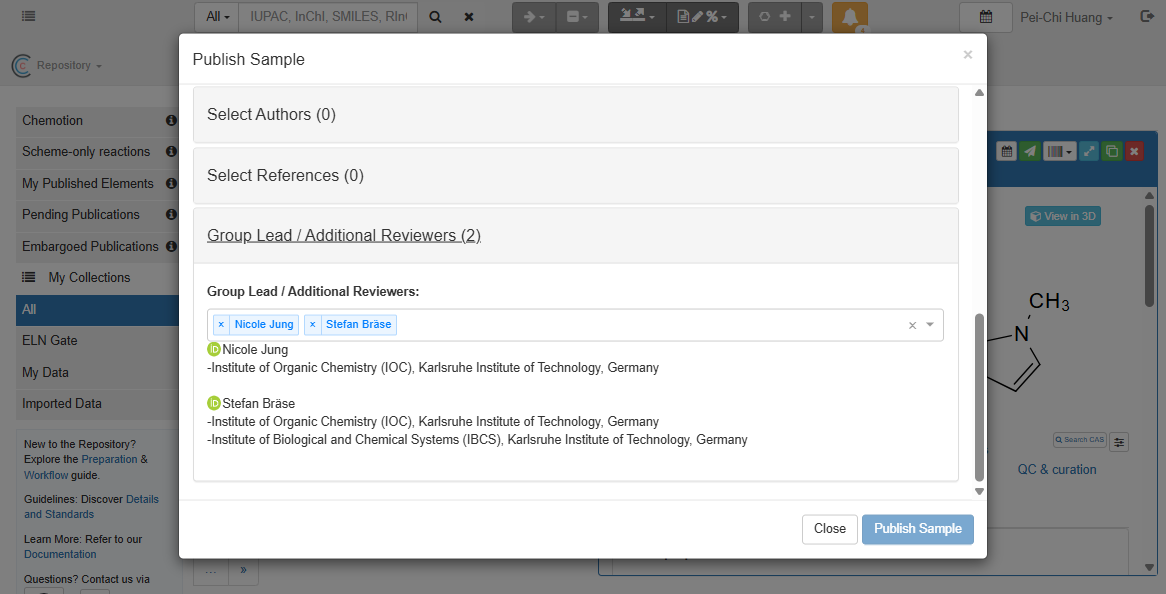Open the reviewers dropdown arrow
The height and width of the screenshot is (594, 1166).
point(930,325)
